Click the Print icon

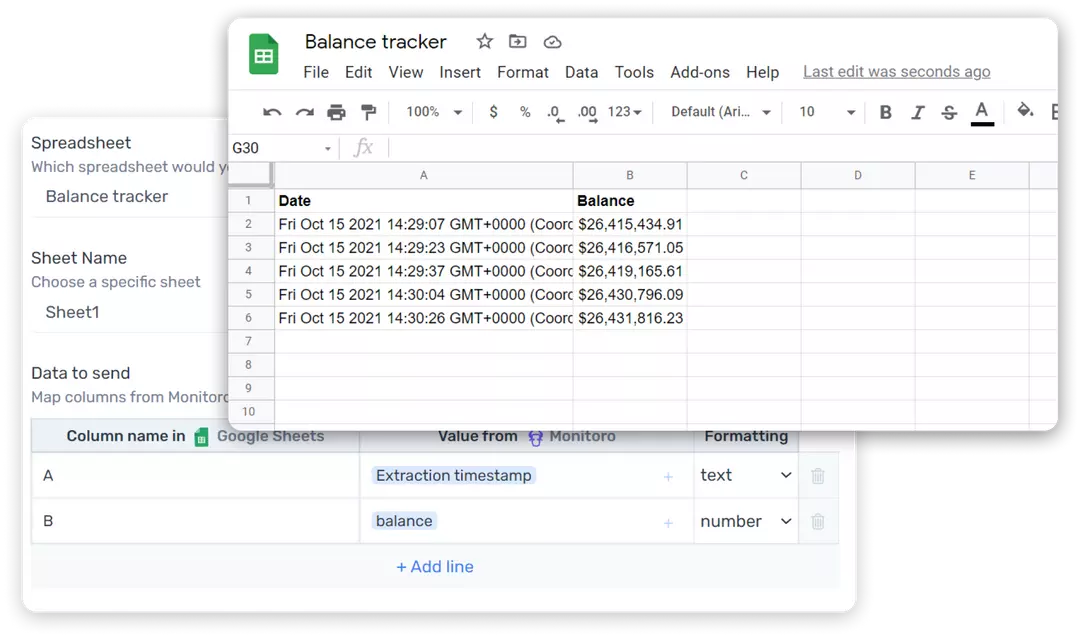coord(336,112)
